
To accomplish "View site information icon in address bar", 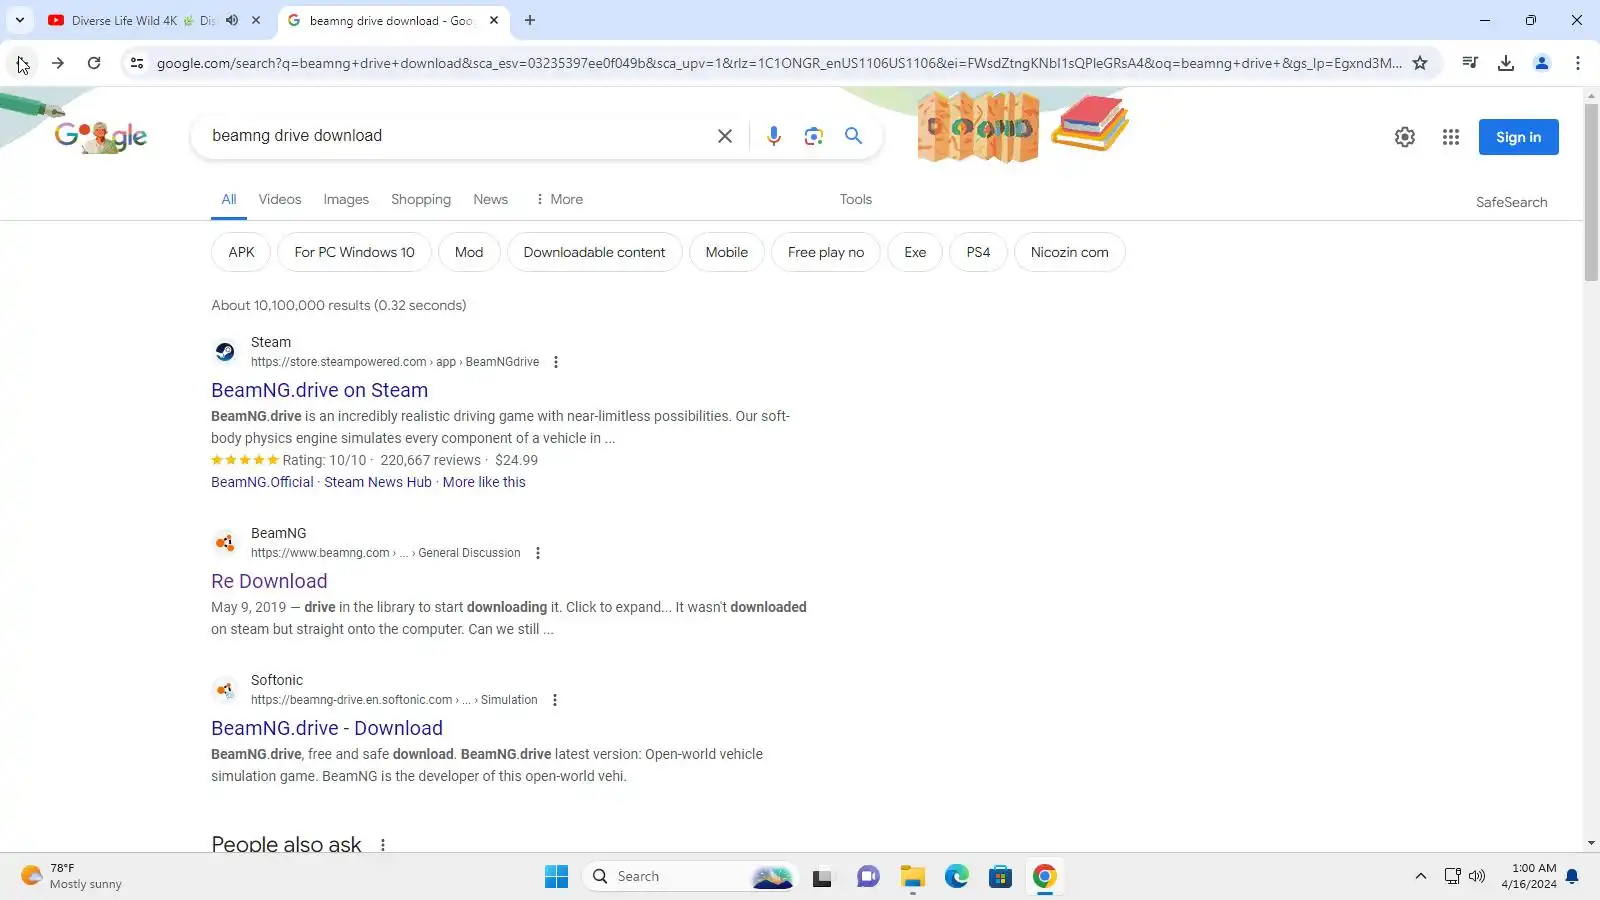I will pos(137,63).
